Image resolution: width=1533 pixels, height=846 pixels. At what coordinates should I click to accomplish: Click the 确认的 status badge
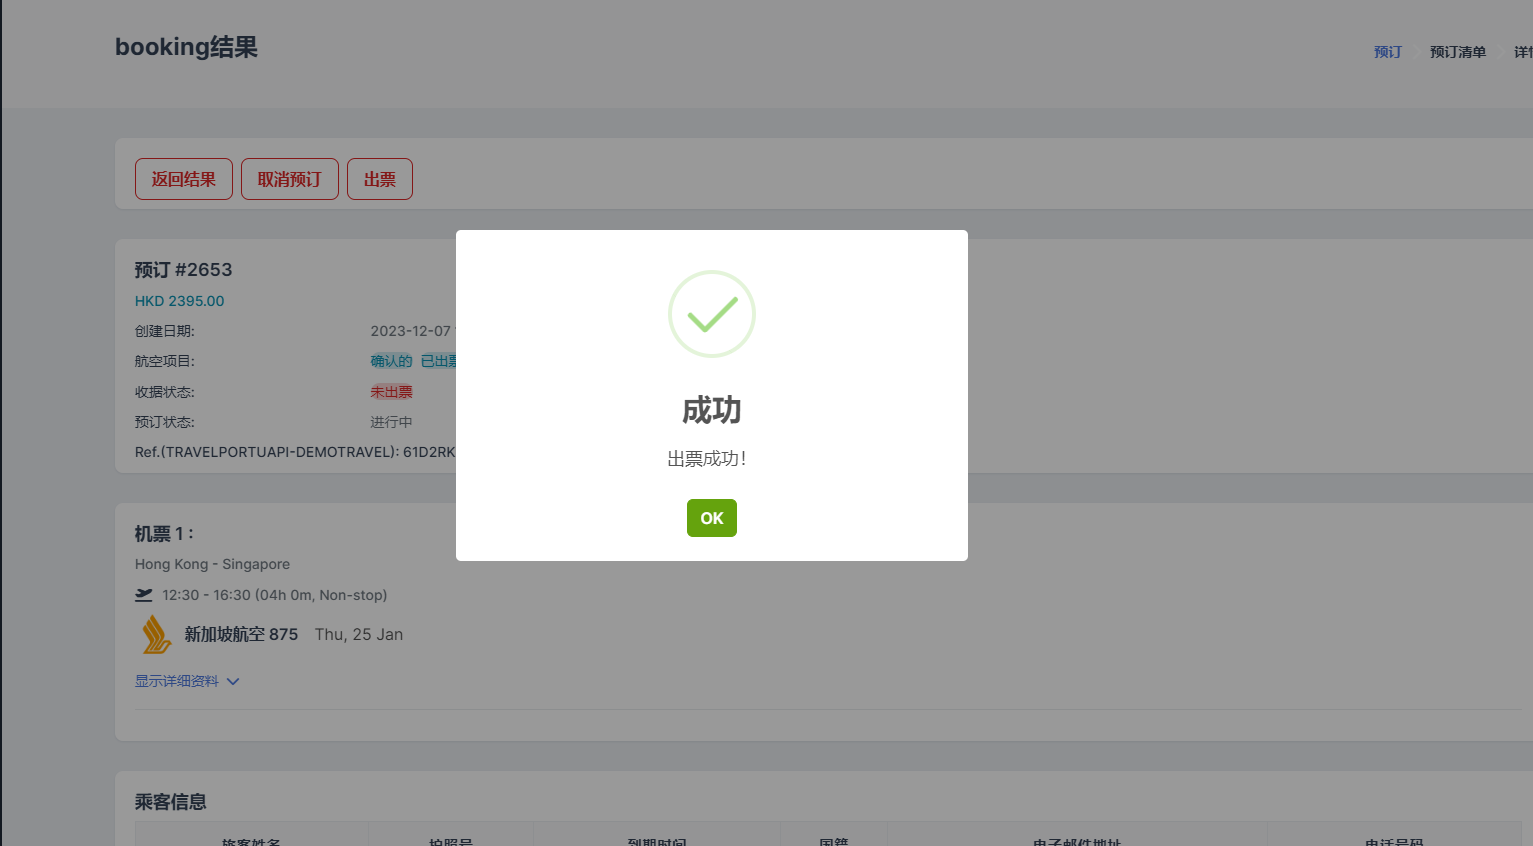[x=392, y=361]
